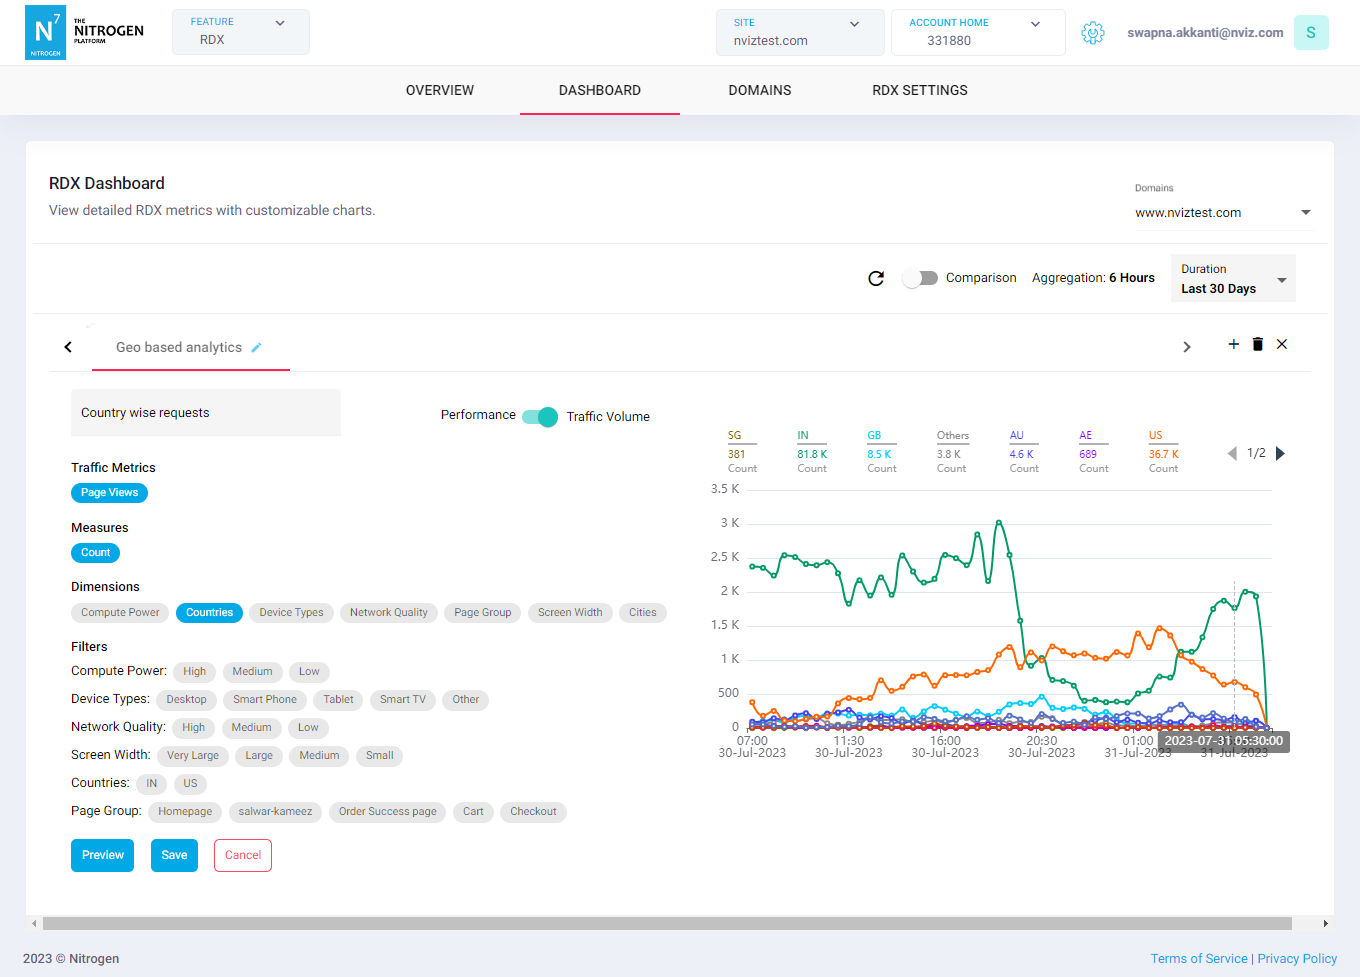1360x977 pixels.
Task: Add a new chart tab with plus icon
Action: [x=1233, y=344]
